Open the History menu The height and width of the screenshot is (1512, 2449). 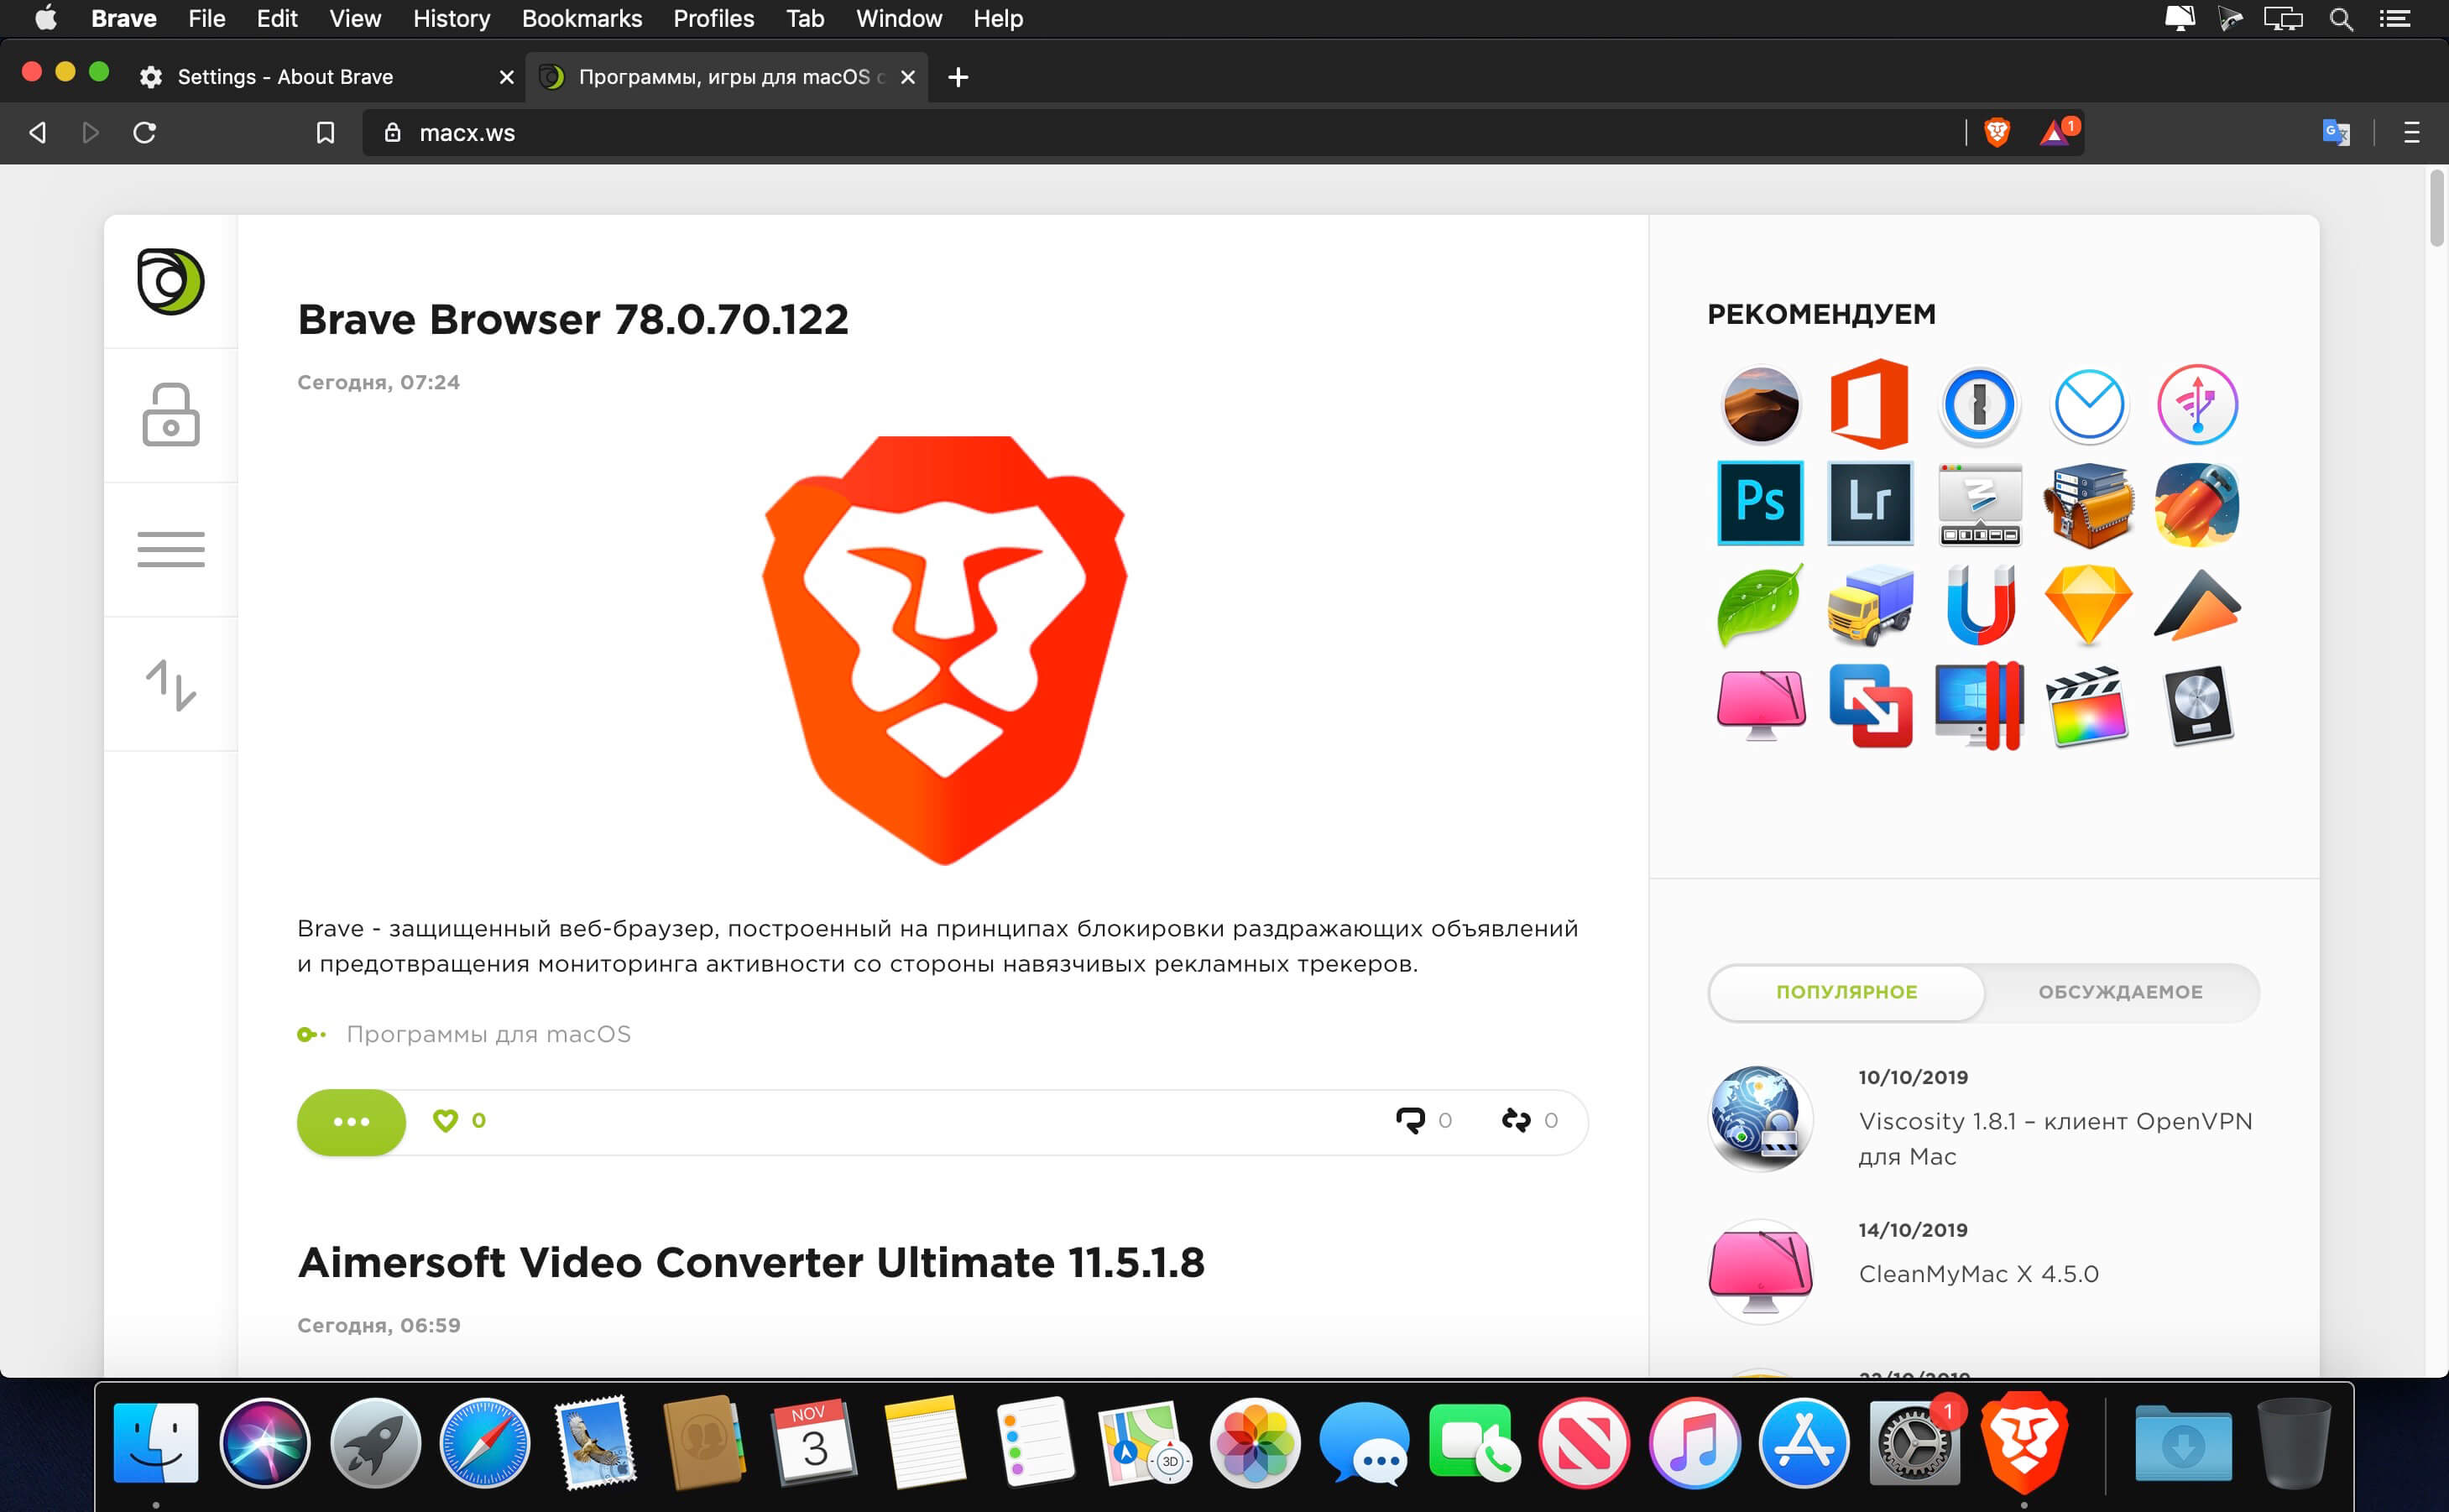pyautogui.click(x=451, y=19)
